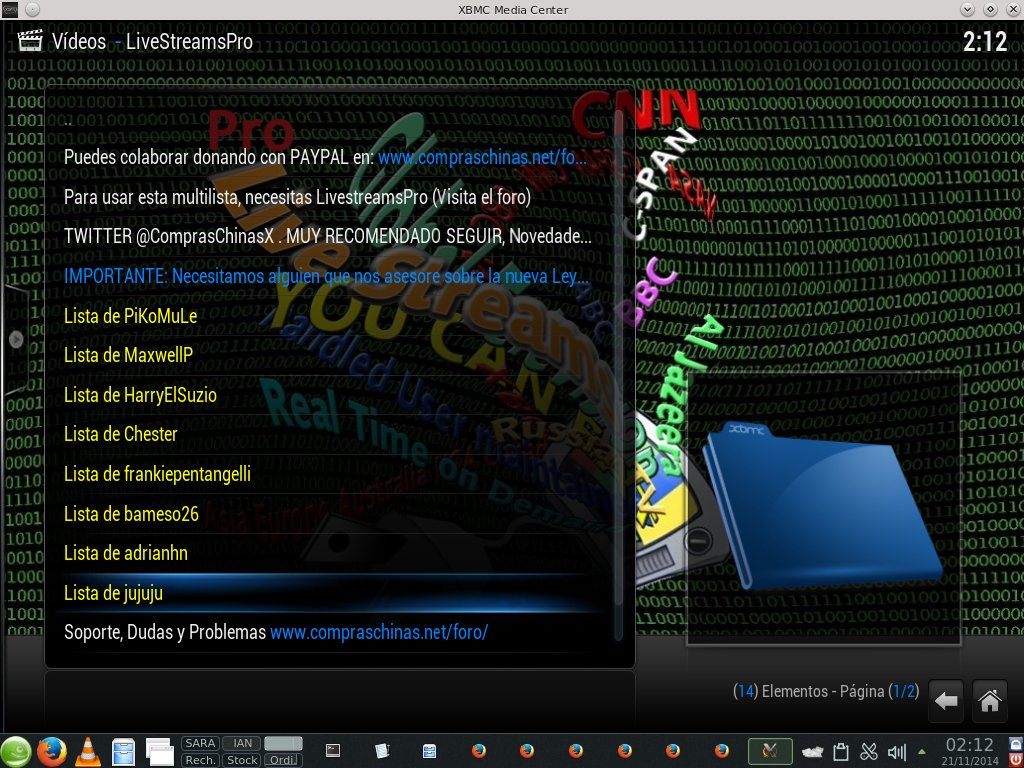Viewport: 1024px width, 768px height.
Task: Switch to the text editor task in taskbar
Action: click(382, 751)
